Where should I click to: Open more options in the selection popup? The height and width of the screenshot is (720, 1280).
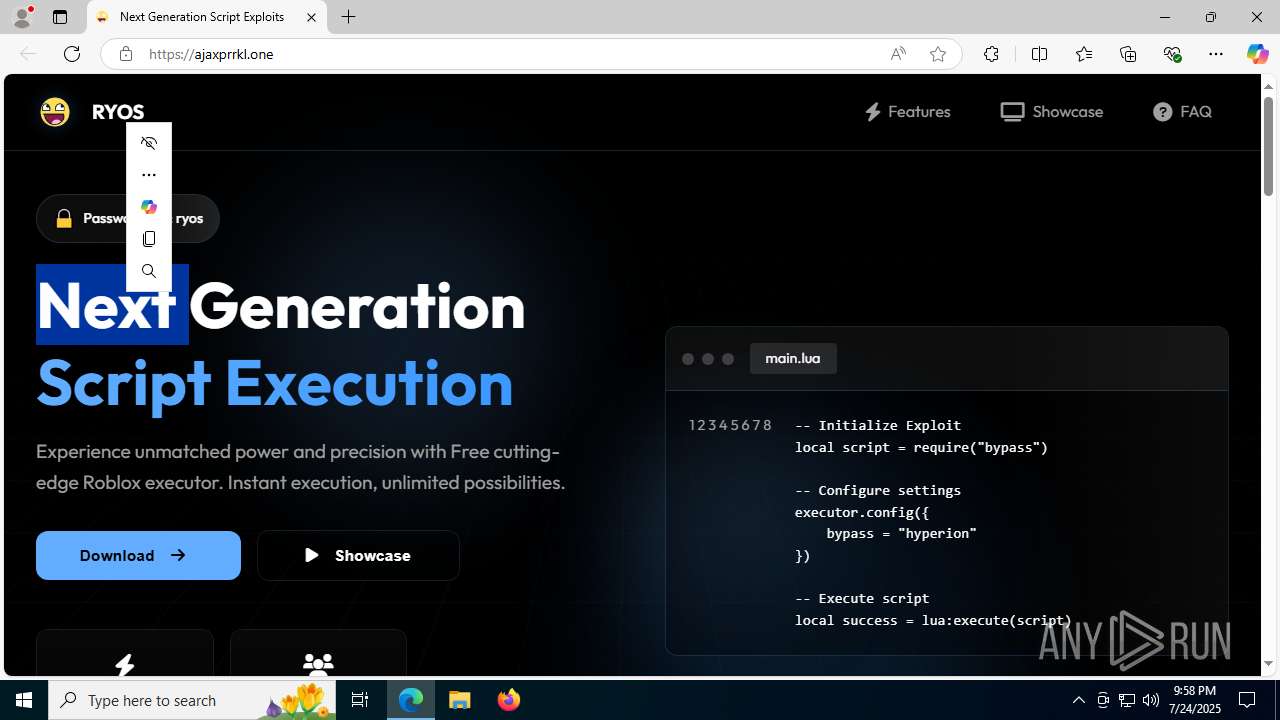tap(149, 175)
